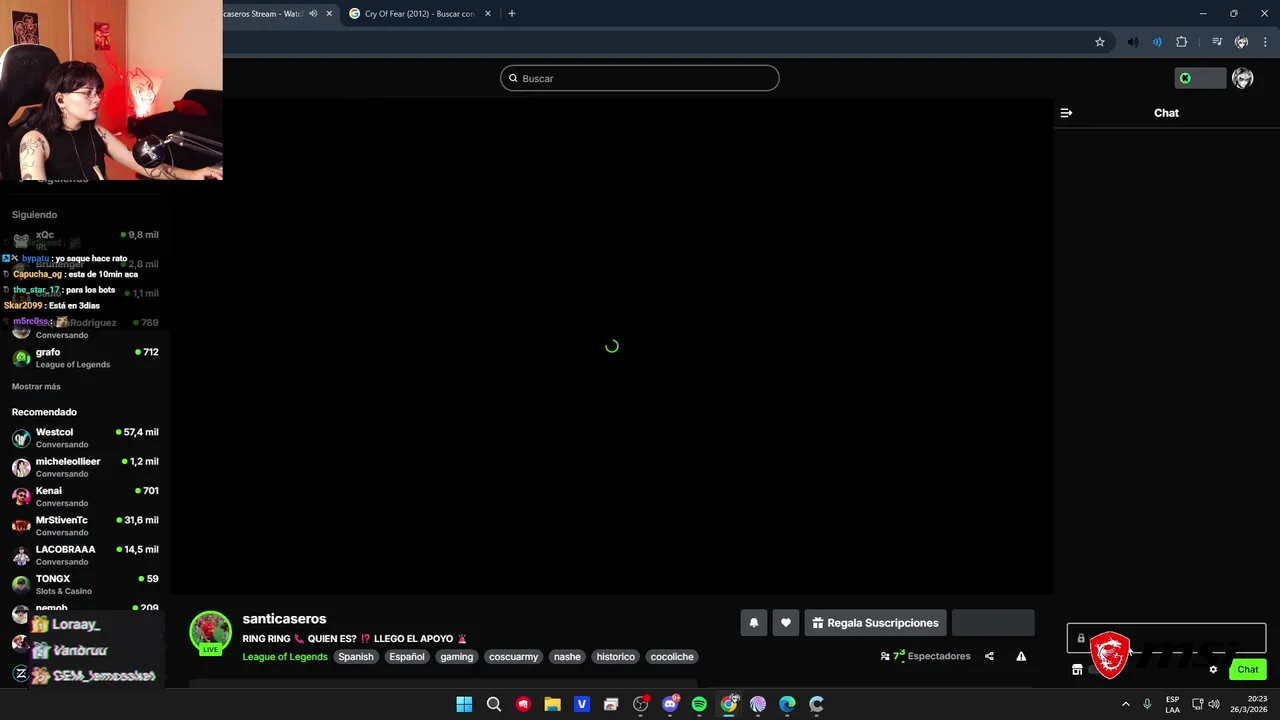Click the Siguiendo section header
The image size is (1280, 720).
point(34,215)
